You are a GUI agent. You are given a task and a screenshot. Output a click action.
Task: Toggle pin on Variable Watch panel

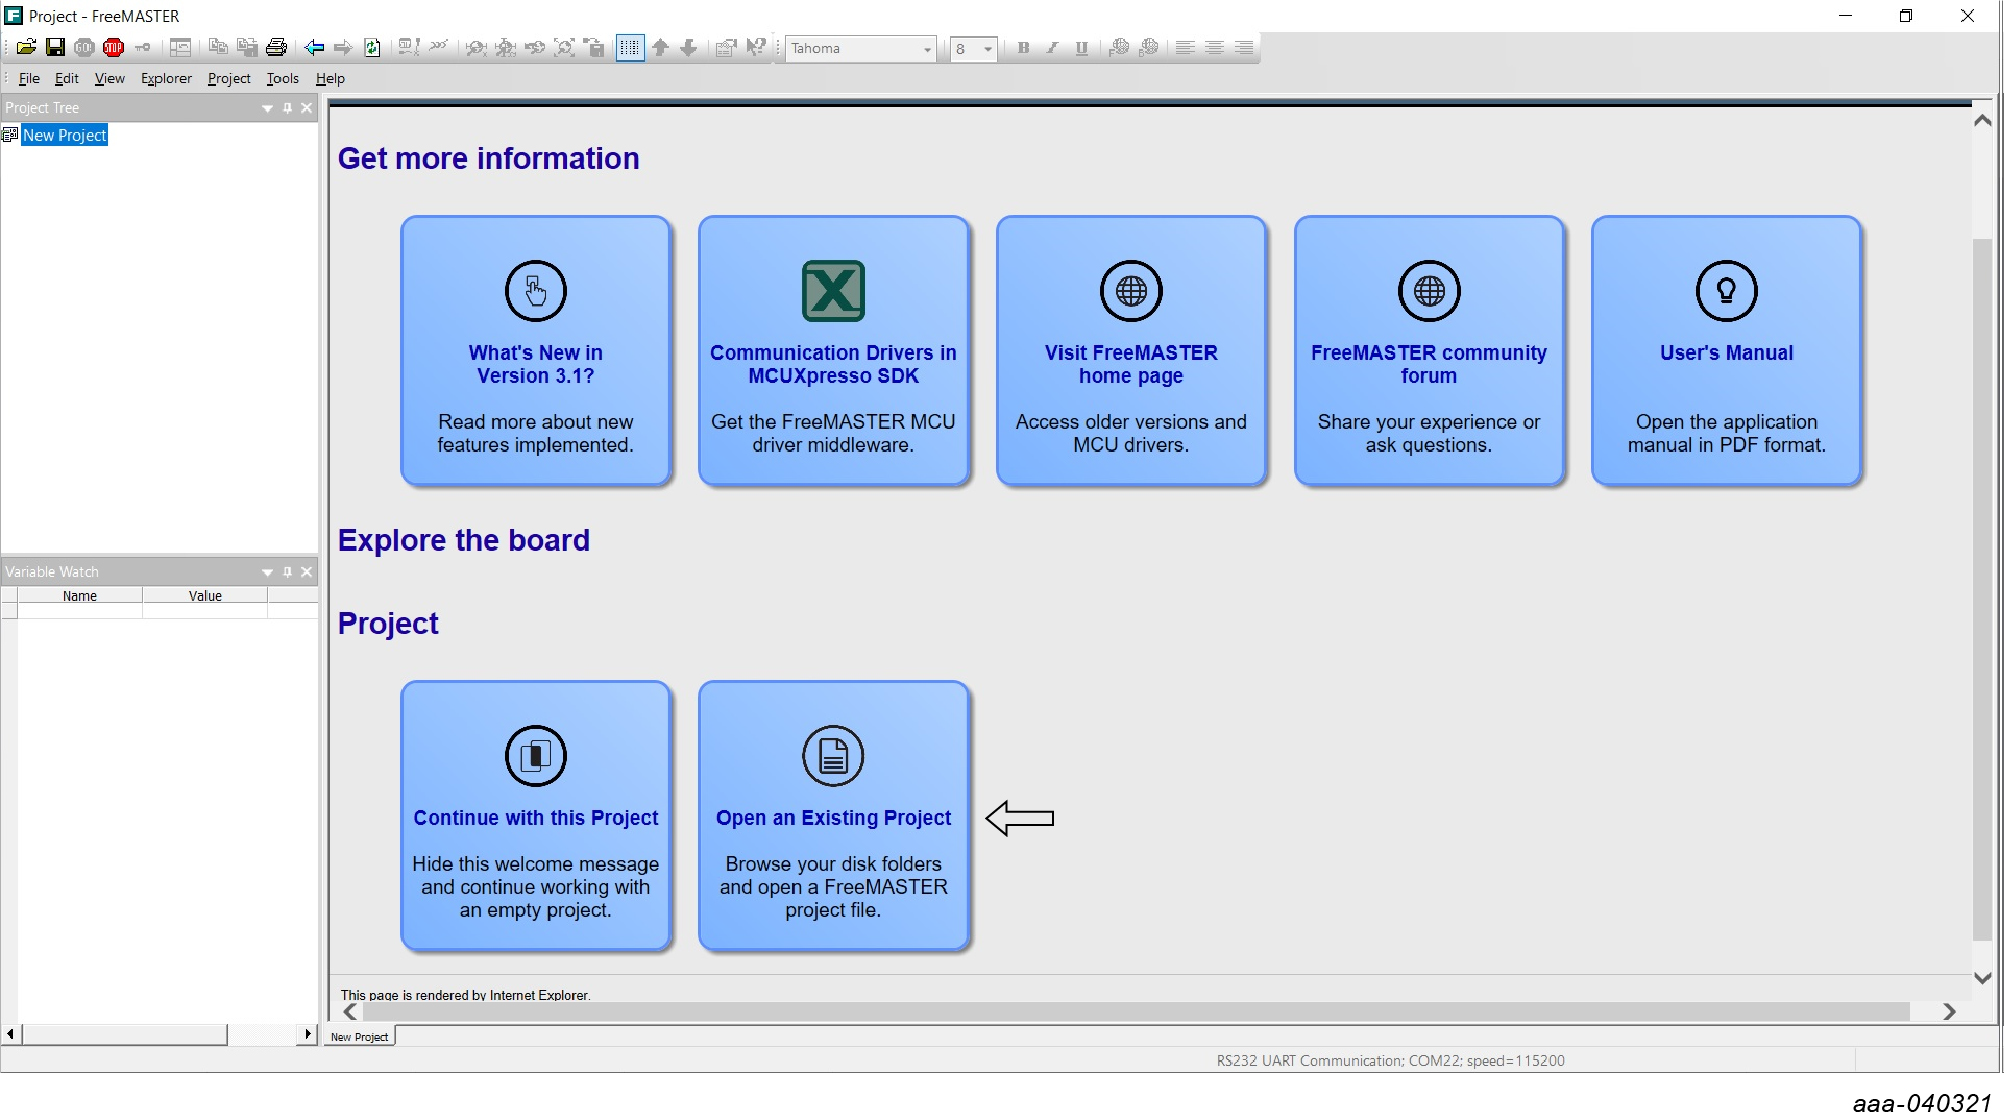287,572
